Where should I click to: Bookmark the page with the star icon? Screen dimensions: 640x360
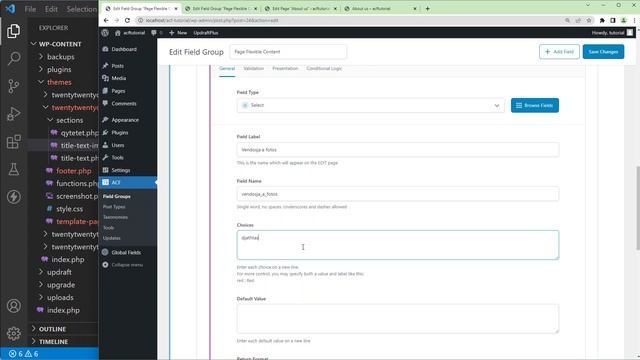point(589,20)
